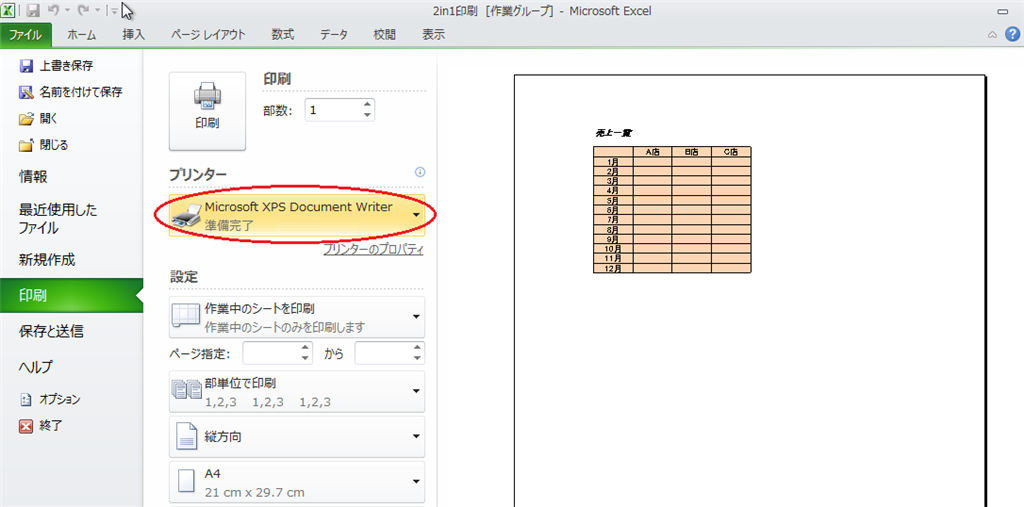
Task: Choose 名前を付けて保存 in the menu
Action: (71, 92)
